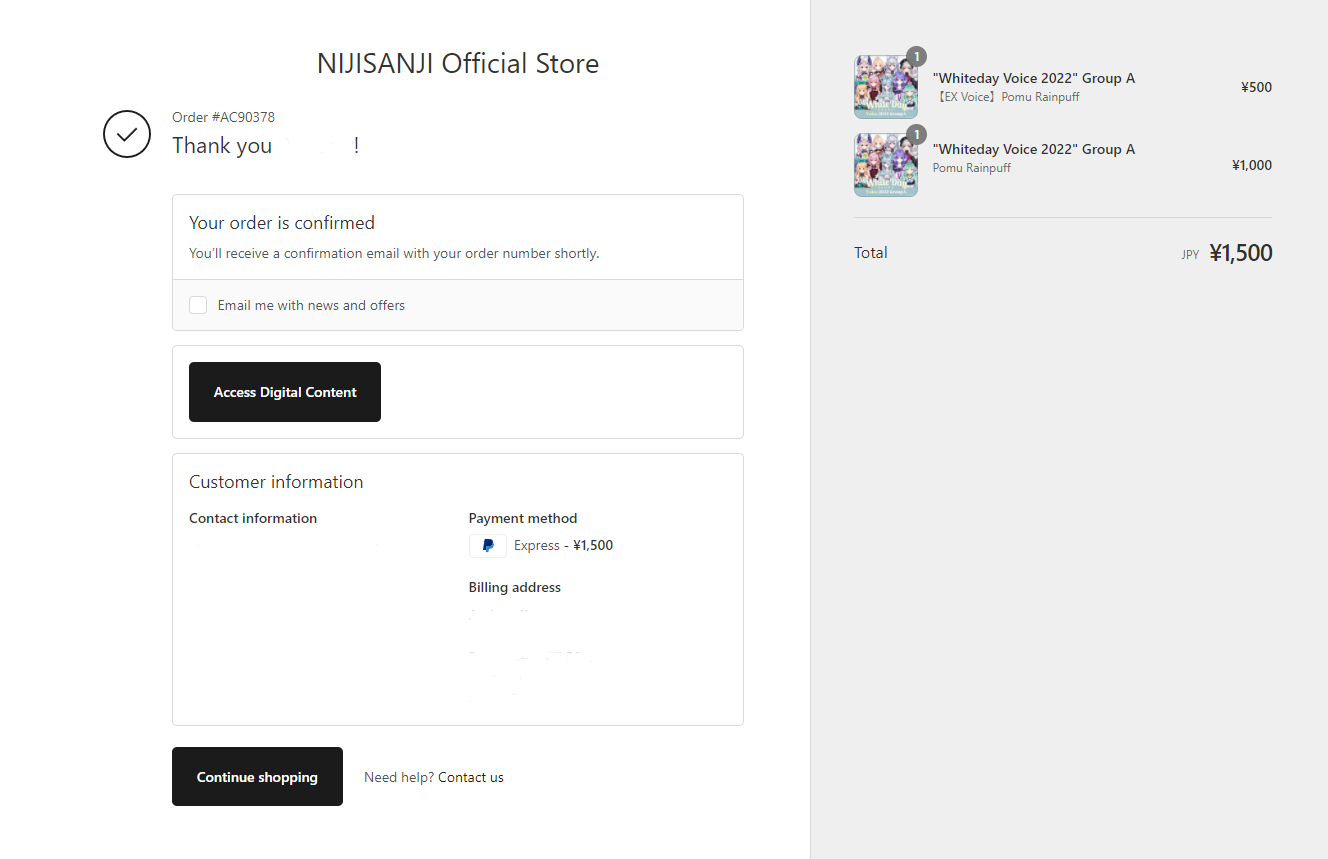Image resolution: width=1328 pixels, height=859 pixels.
Task: Click the PayPal payment icon
Action: coord(488,546)
